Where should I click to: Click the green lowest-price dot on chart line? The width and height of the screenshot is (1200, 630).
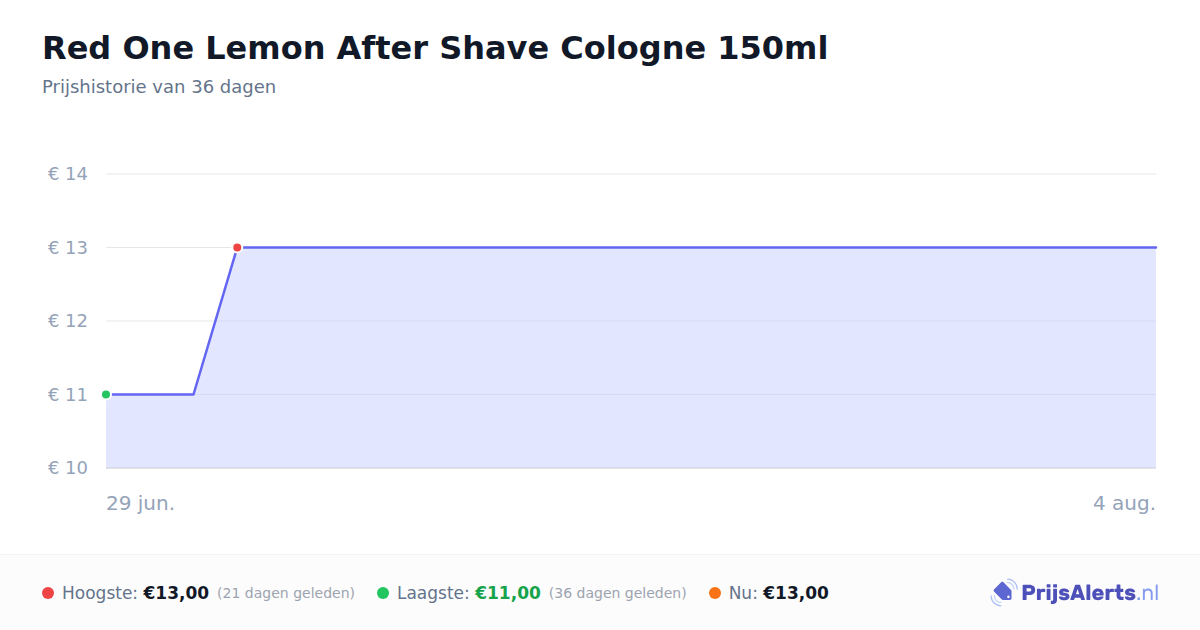(106, 394)
